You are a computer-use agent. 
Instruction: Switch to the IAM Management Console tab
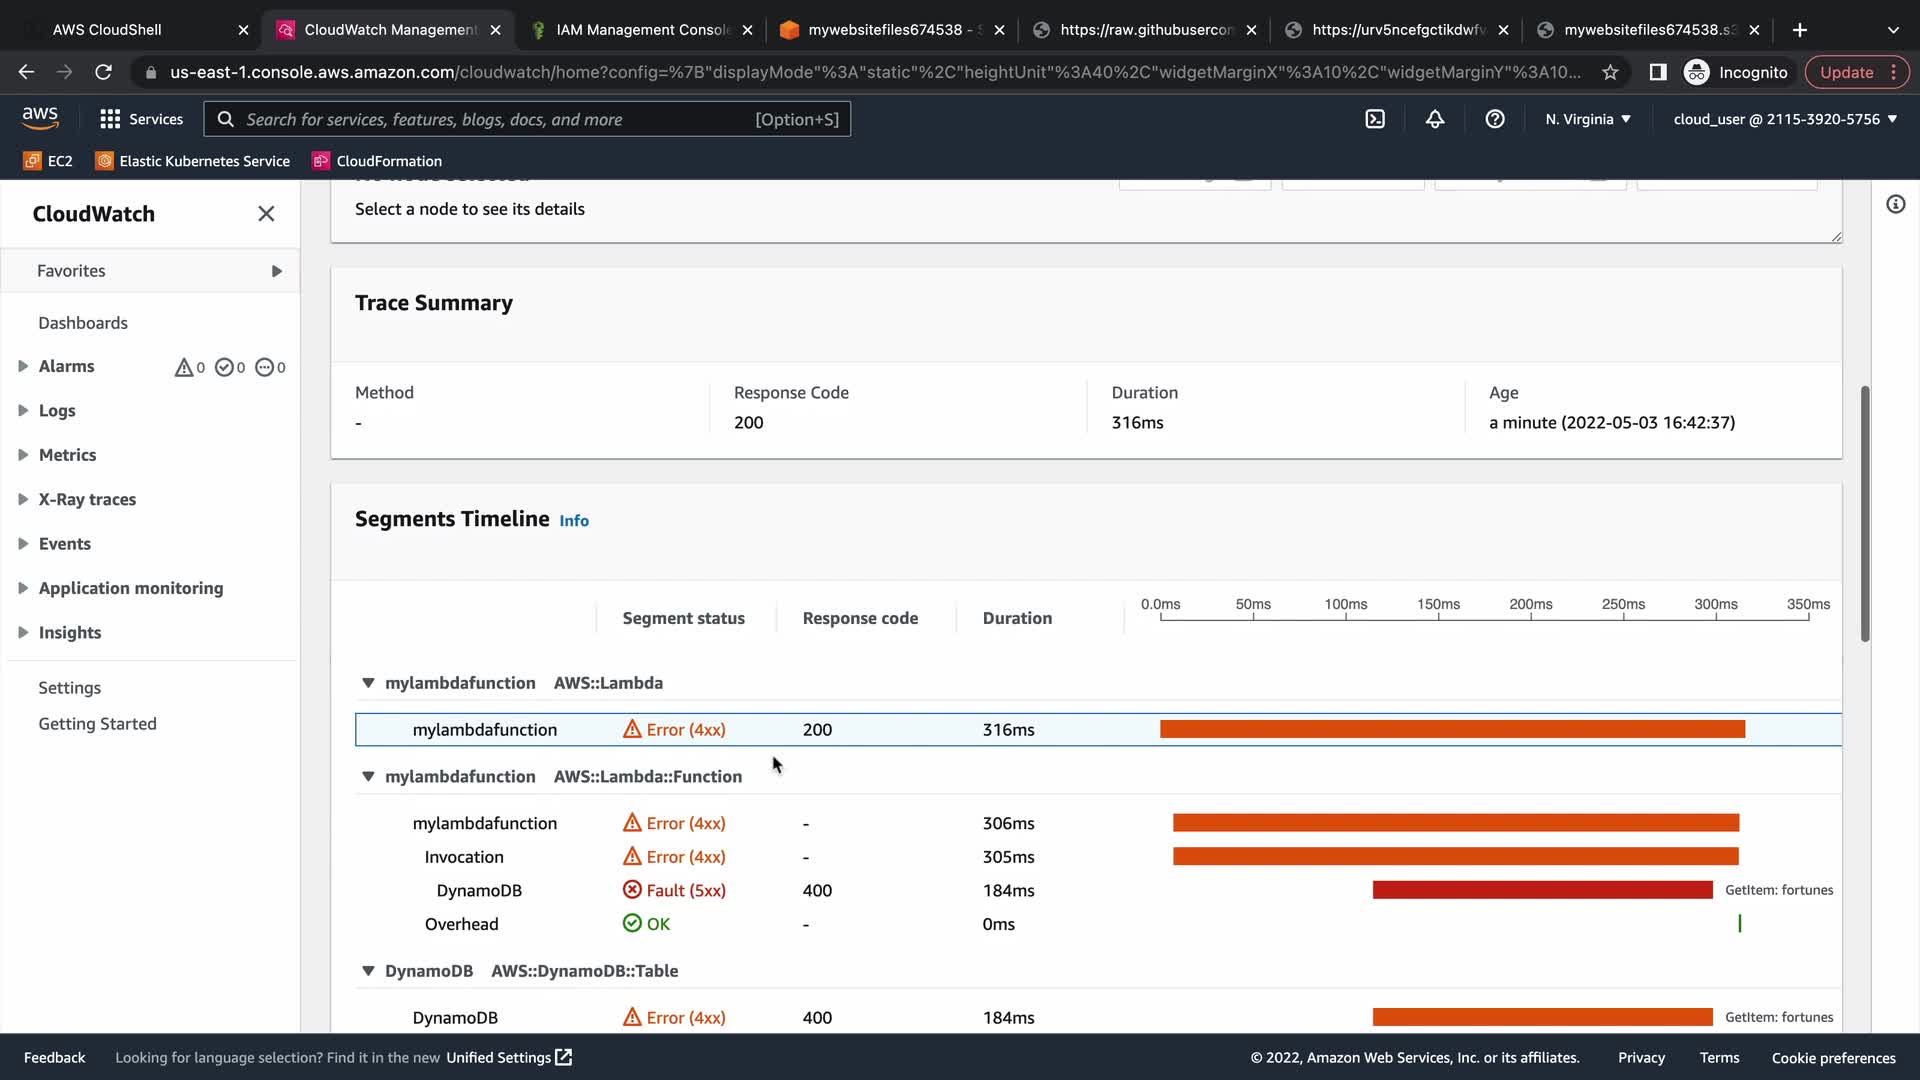[x=642, y=30]
